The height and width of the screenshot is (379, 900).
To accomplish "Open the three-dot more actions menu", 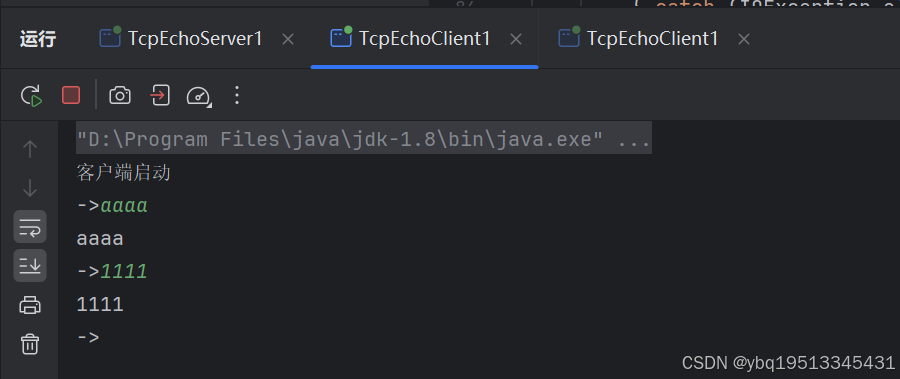I will (x=236, y=95).
